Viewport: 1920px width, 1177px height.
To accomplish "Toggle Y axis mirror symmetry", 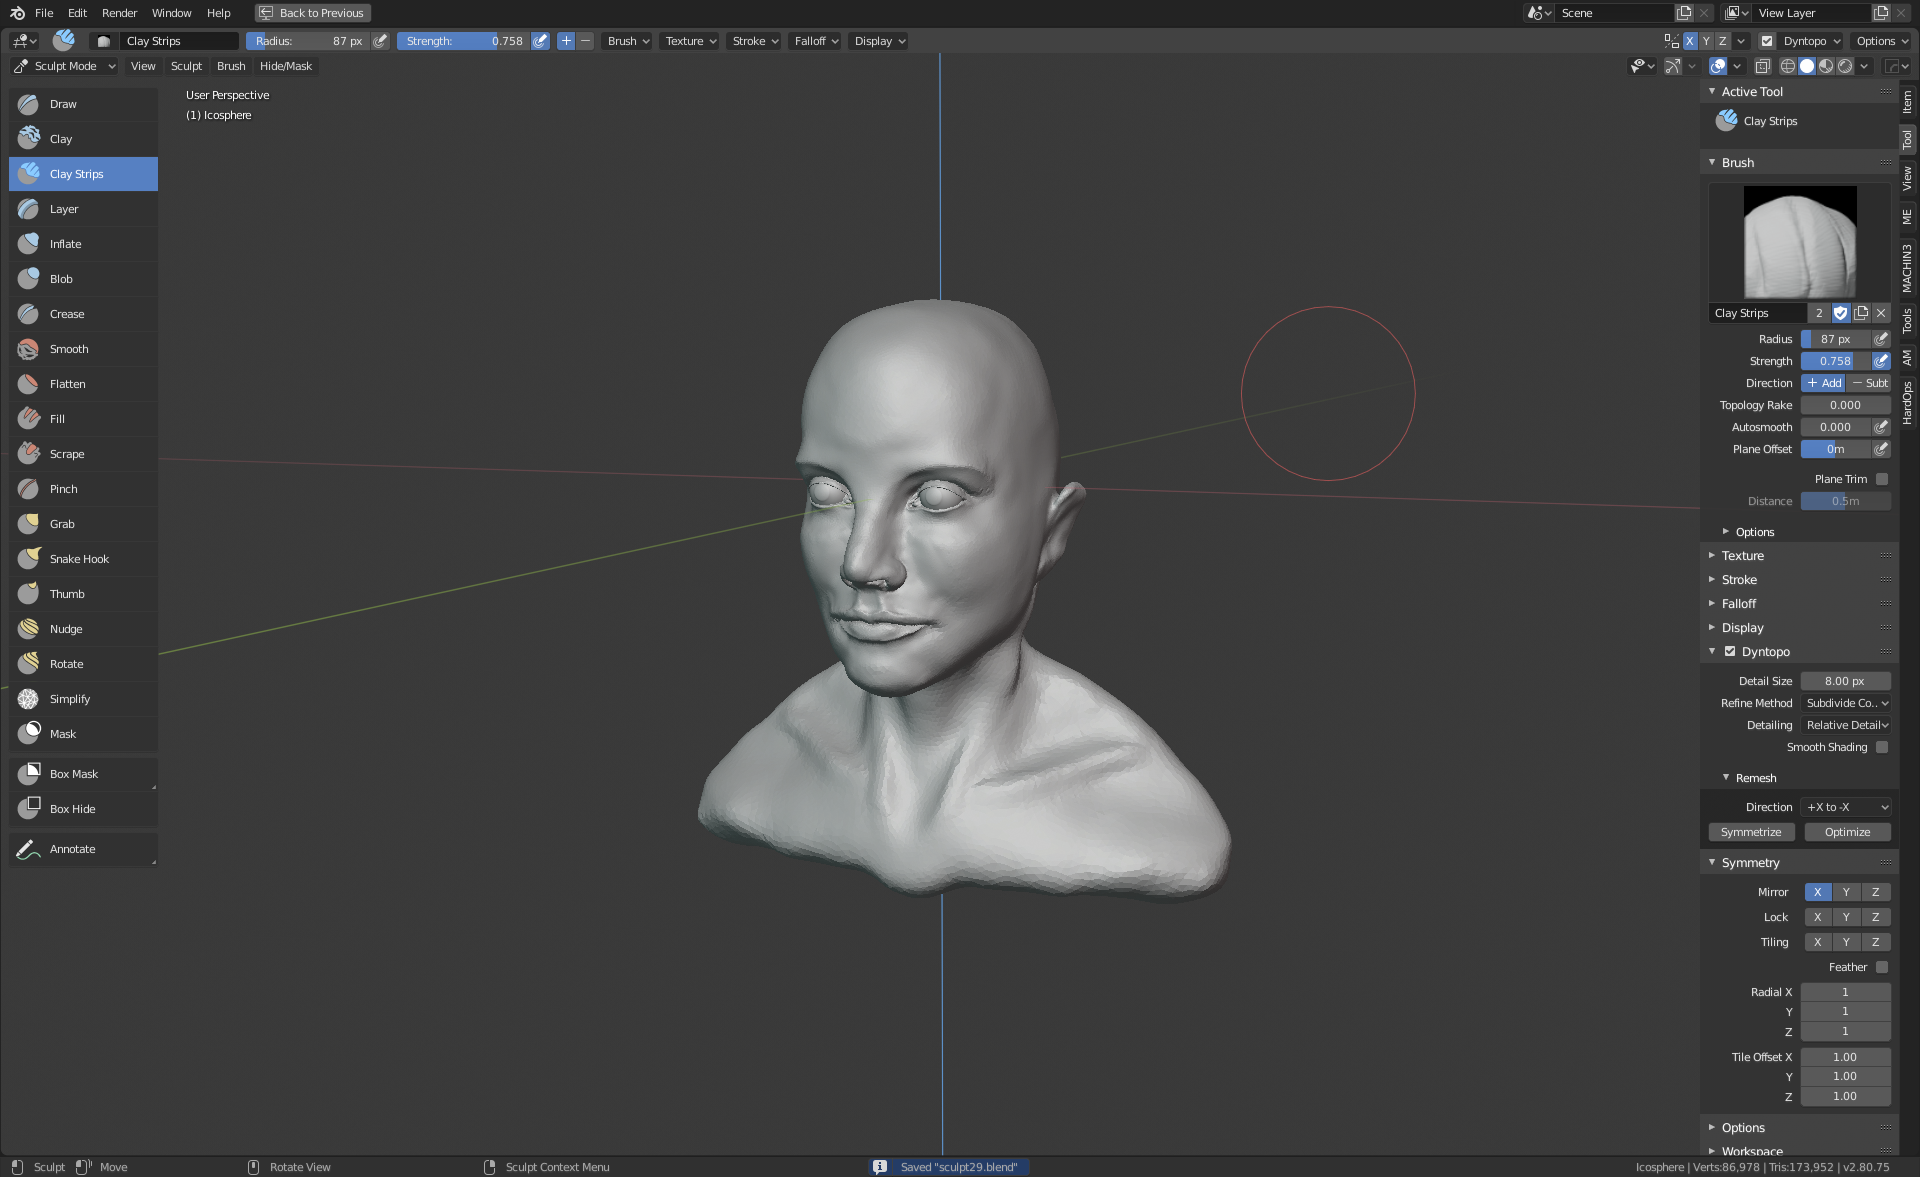I will click(x=1846, y=892).
